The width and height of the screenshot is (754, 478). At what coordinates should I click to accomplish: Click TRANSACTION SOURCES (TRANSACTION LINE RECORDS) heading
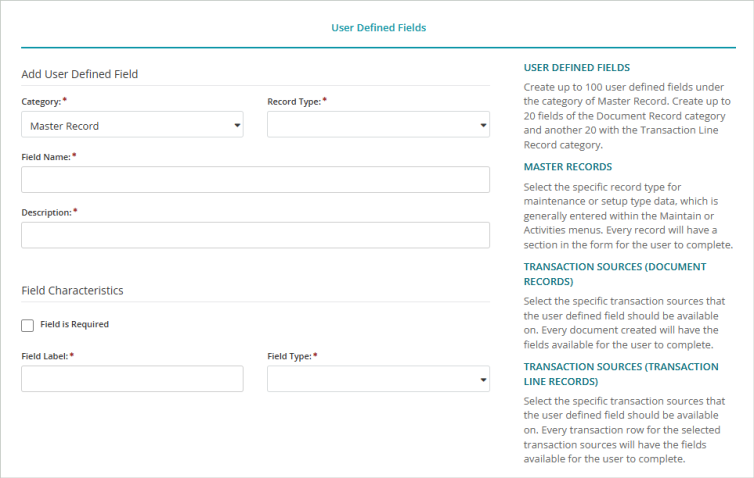tap(621, 374)
